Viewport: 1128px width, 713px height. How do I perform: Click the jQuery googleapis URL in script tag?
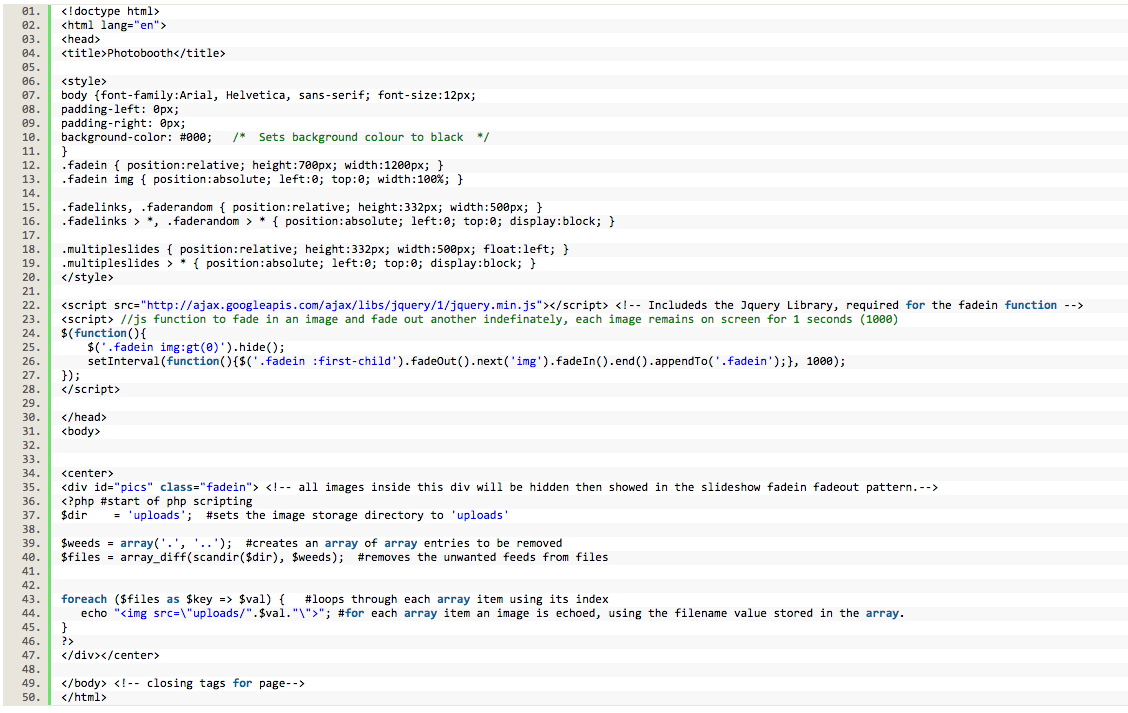click(343, 305)
